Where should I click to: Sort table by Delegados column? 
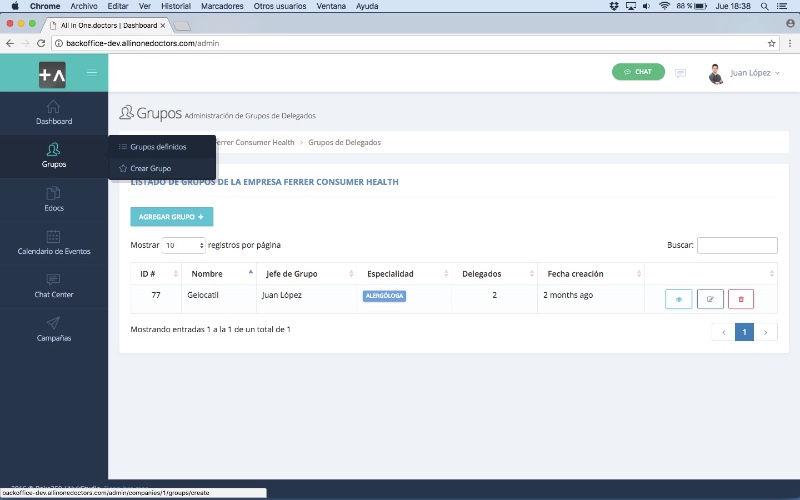pyautogui.click(x=494, y=274)
